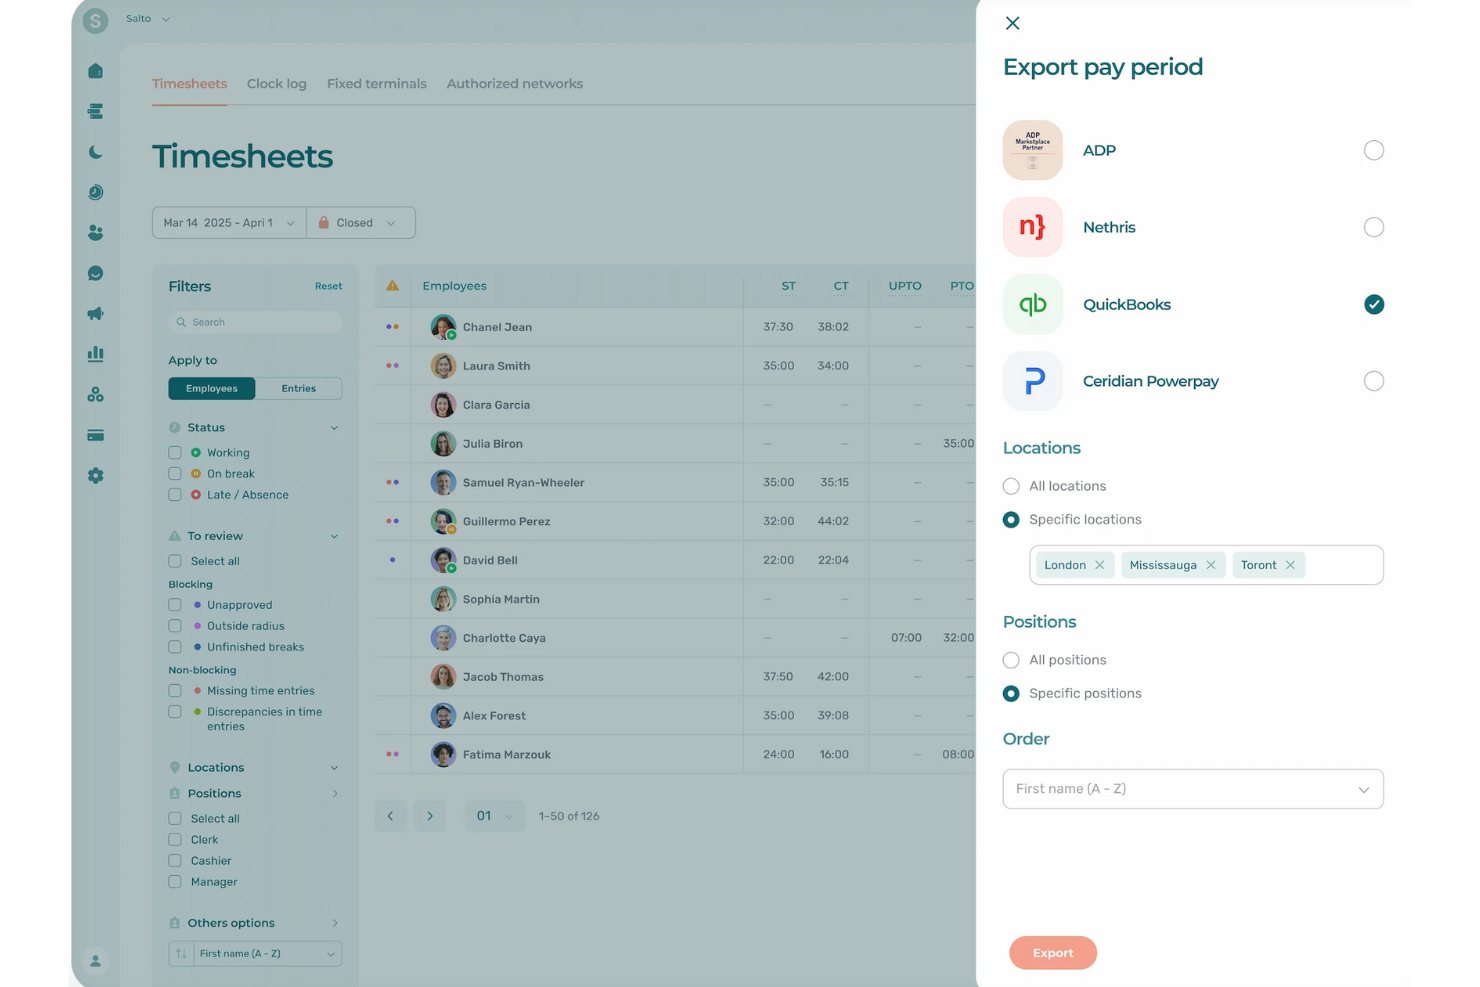Collapse the Status filter section

(334, 428)
